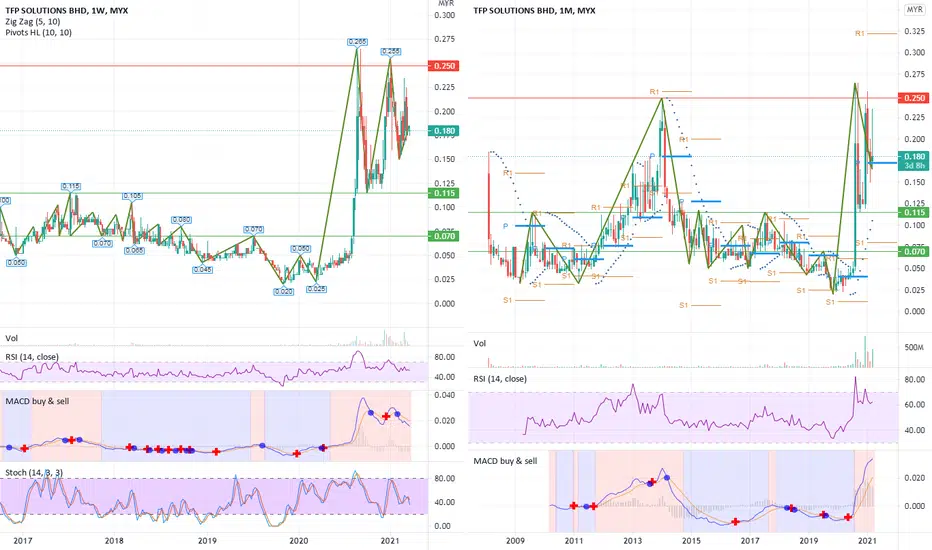Click the left chart title TFP SOLUTIONS BHD, 1W, MYX
The width and height of the screenshot is (932, 550).
[67, 11]
